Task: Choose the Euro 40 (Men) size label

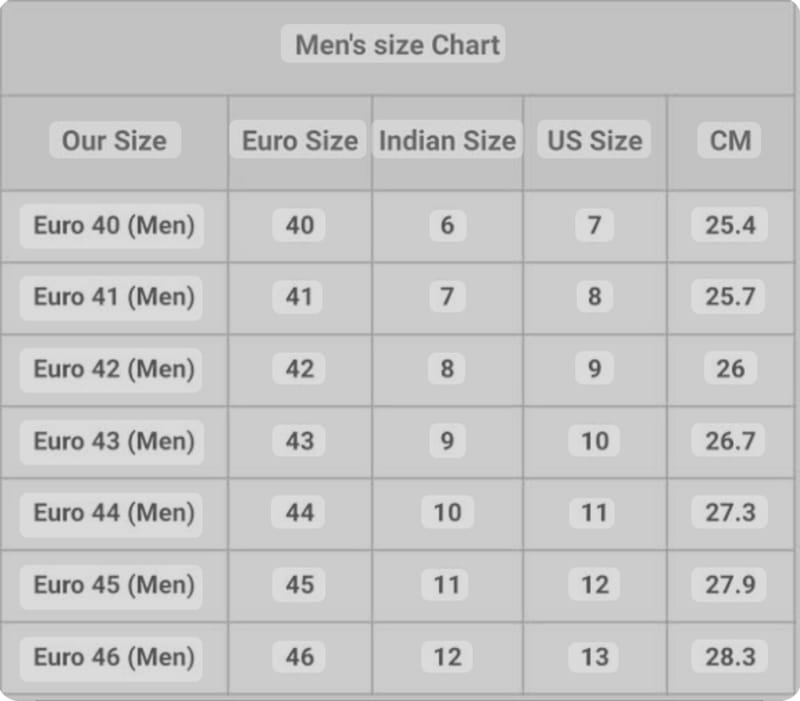Action: point(114,225)
